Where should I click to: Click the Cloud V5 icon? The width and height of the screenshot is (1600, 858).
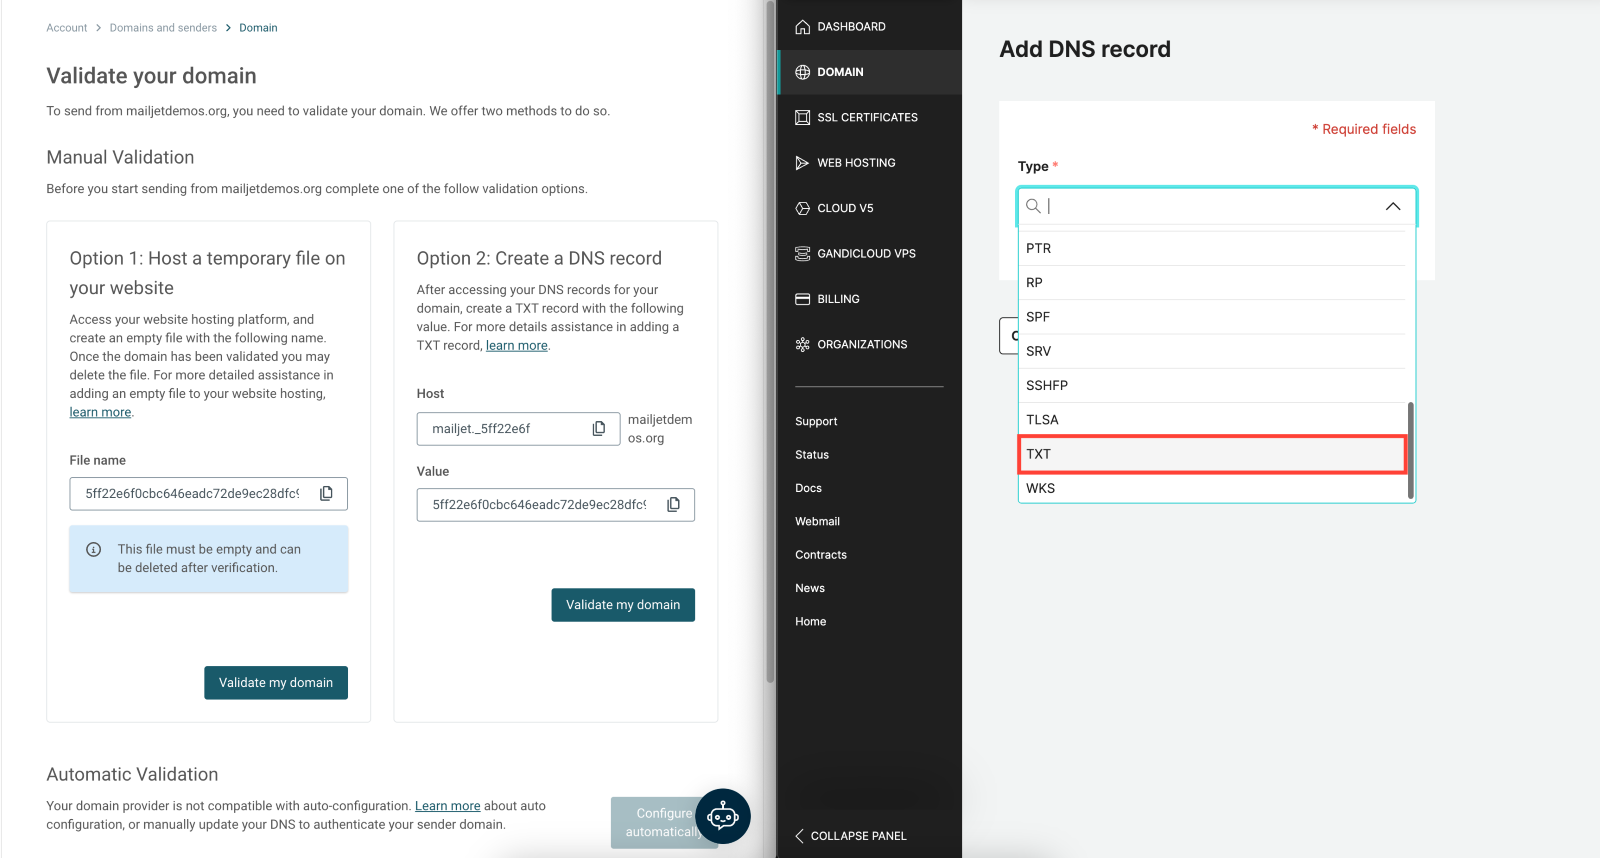click(x=802, y=208)
